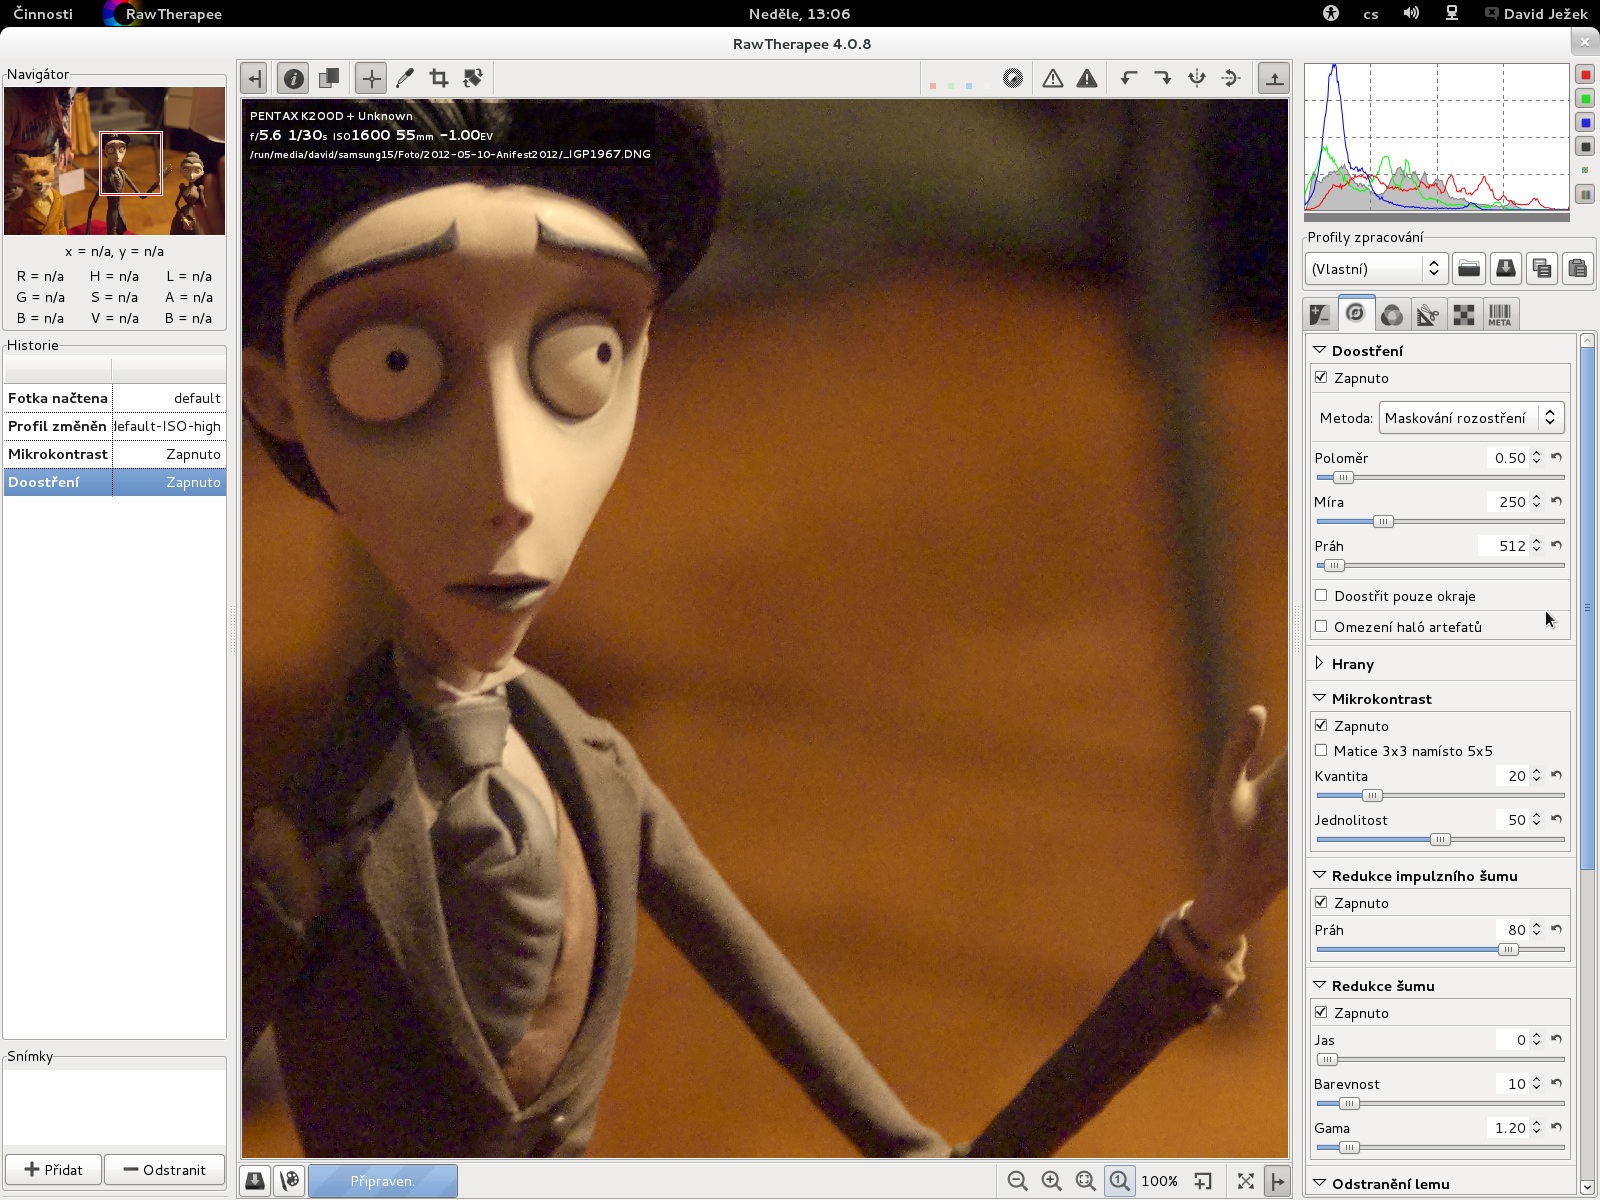Screen dimensions: 1600x1200
Task: Collapse the Mikrokontrast section
Action: [1320, 698]
